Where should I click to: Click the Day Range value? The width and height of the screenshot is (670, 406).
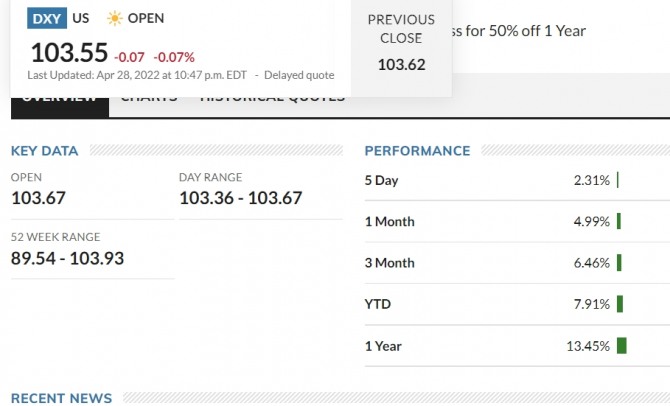tap(240, 198)
